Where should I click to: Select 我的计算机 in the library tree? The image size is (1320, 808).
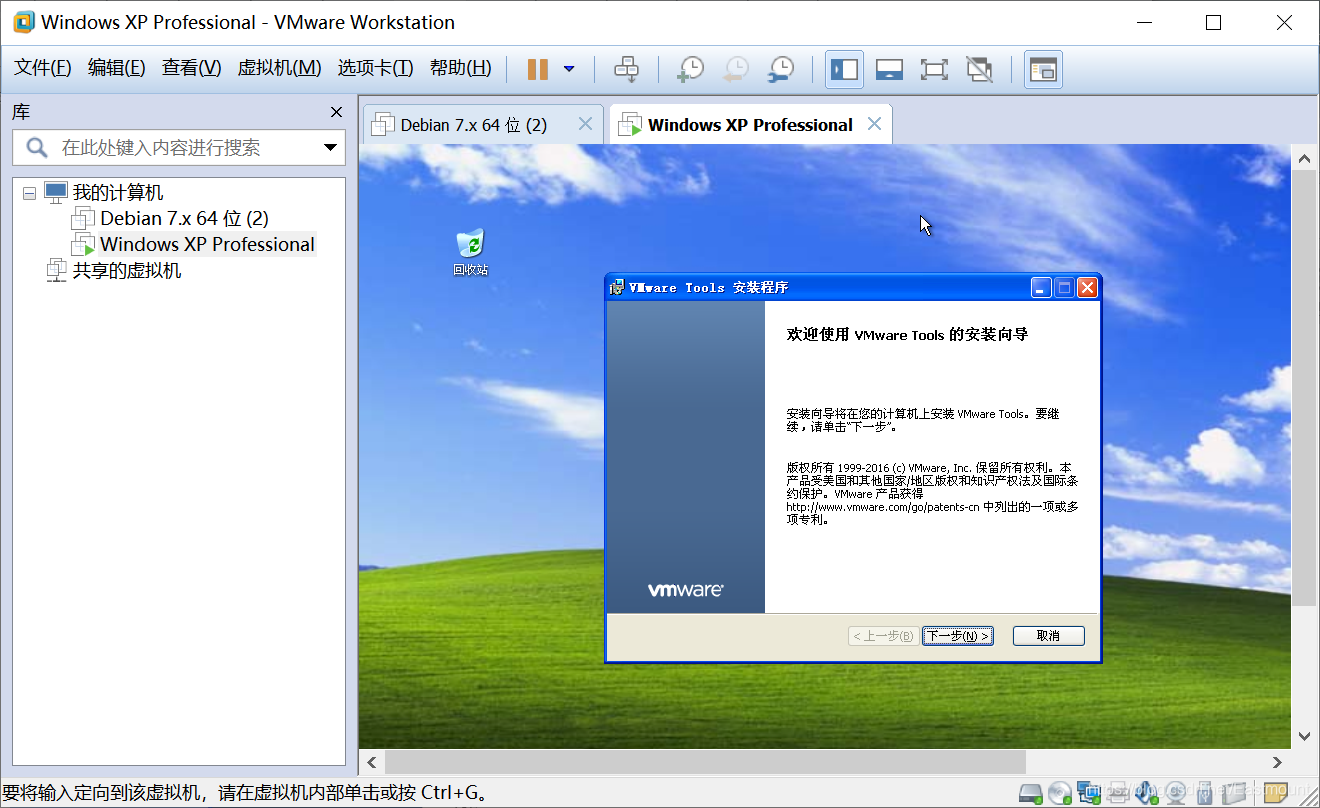(117, 193)
